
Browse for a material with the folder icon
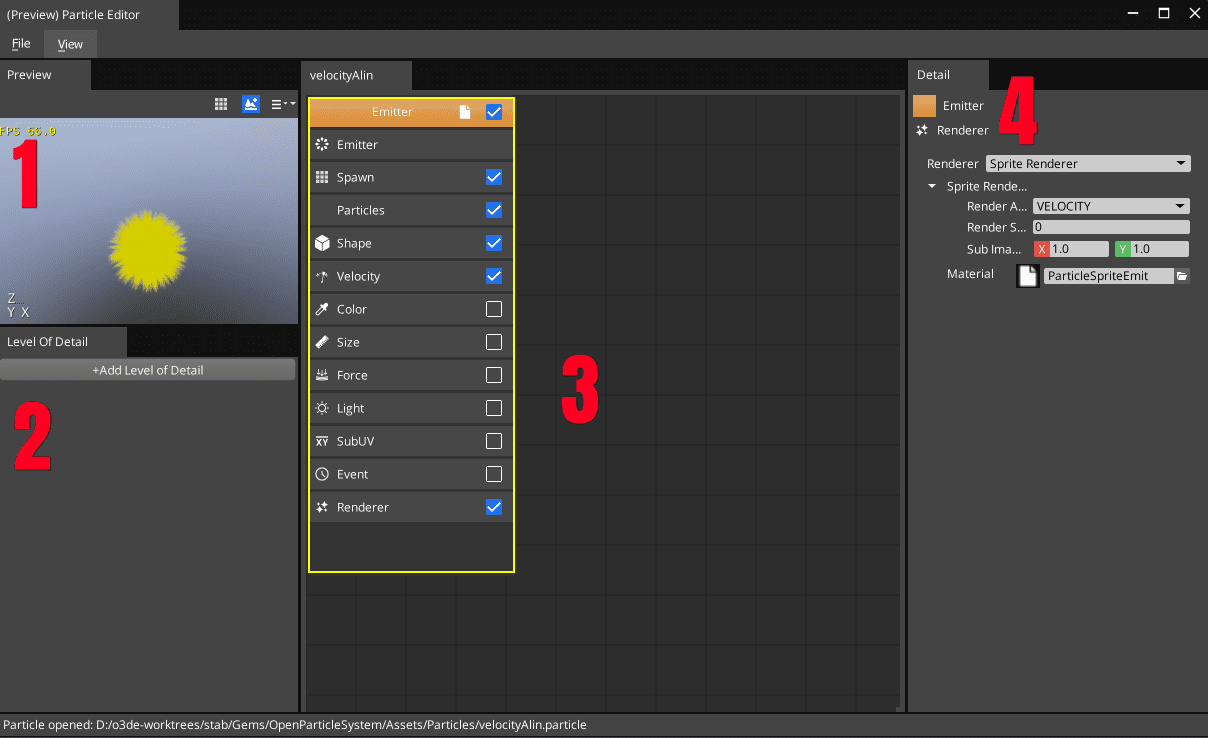pos(1182,276)
